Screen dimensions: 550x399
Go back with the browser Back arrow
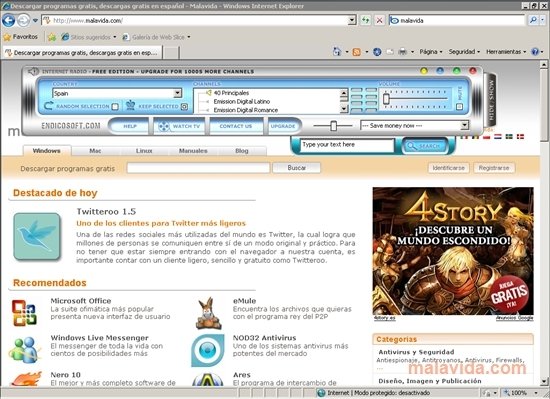coord(8,20)
